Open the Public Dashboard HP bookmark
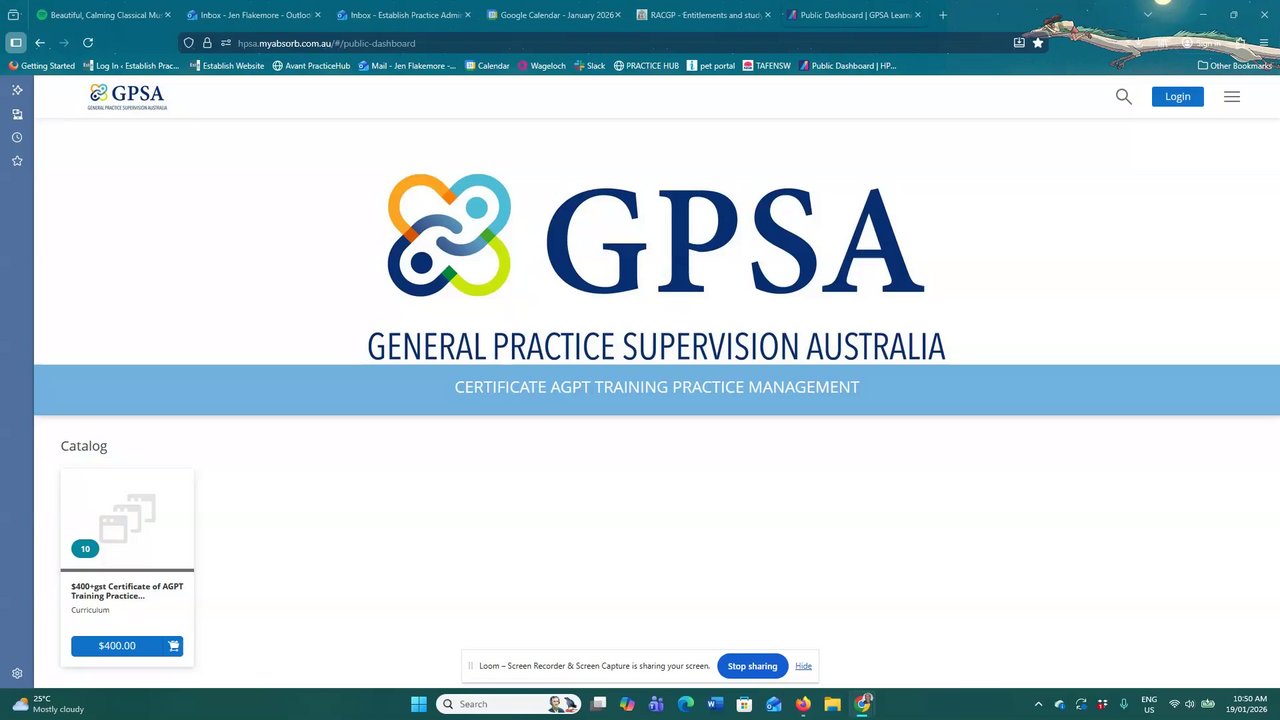This screenshot has width=1280, height=720. pos(848,66)
